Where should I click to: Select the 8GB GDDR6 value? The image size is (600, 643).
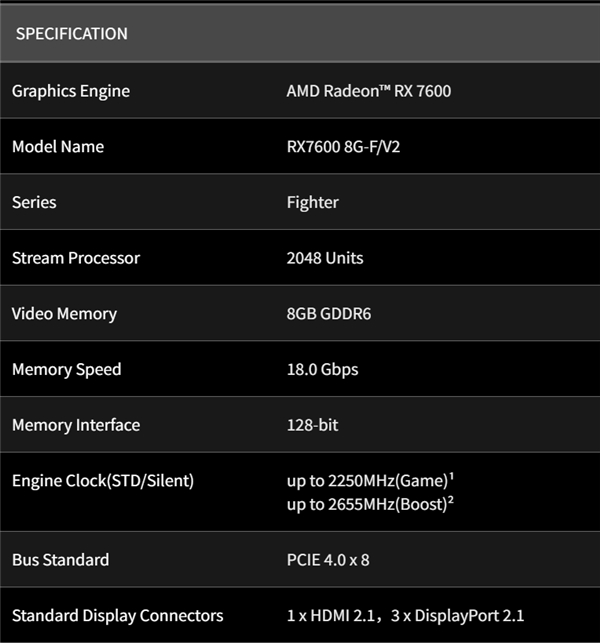coord(328,314)
